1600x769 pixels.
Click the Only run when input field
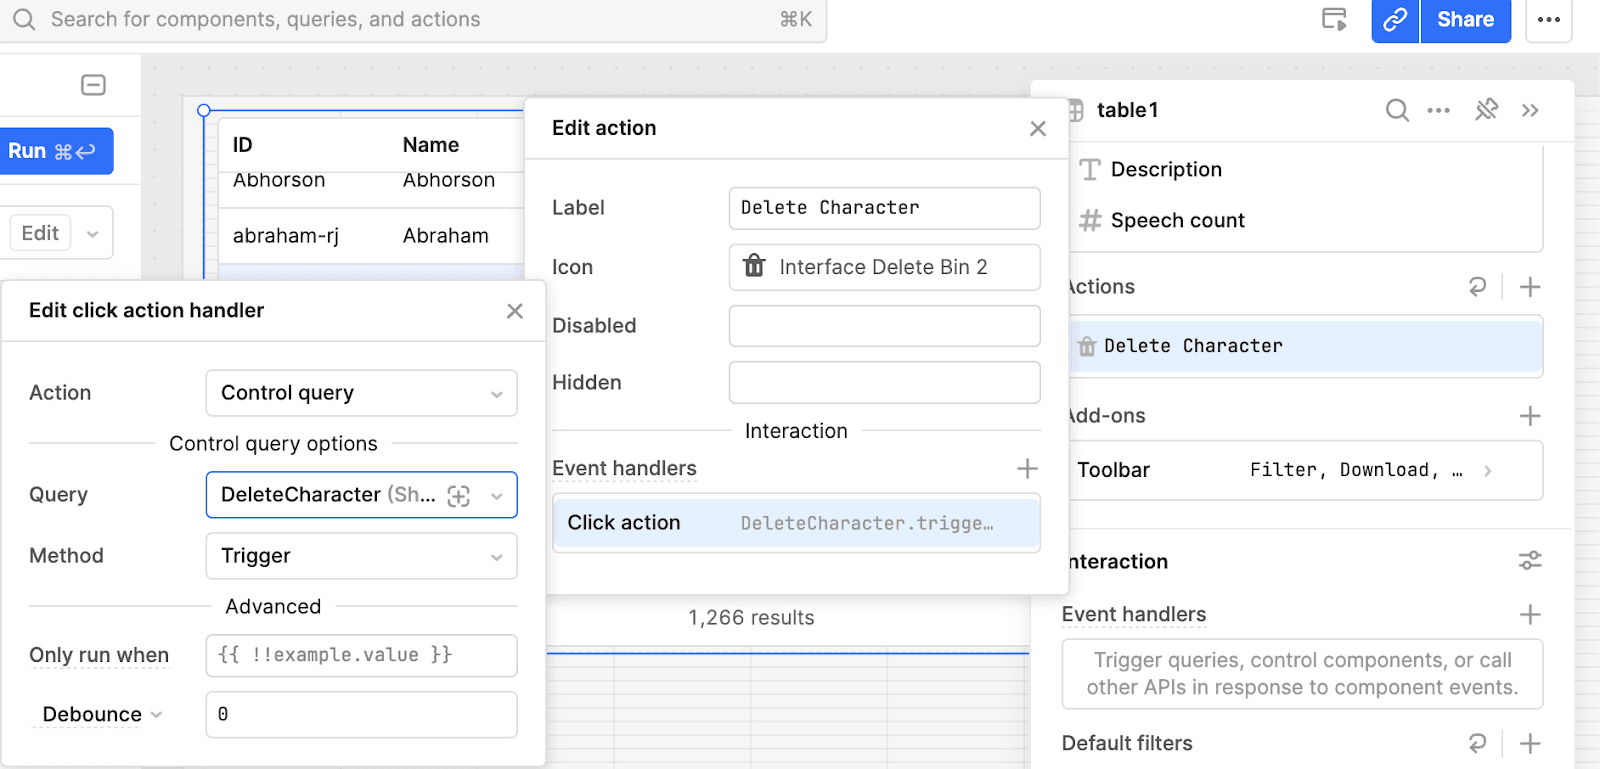pyautogui.click(x=361, y=656)
